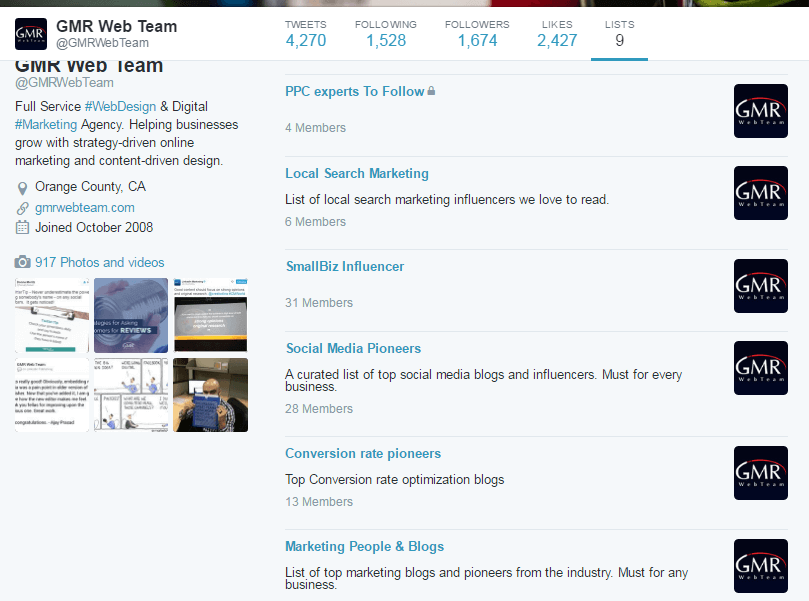Screen dimensions: 809x601
Task: Open the Conversion rate pioneers list
Action: pyautogui.click(x=363, y=453)
